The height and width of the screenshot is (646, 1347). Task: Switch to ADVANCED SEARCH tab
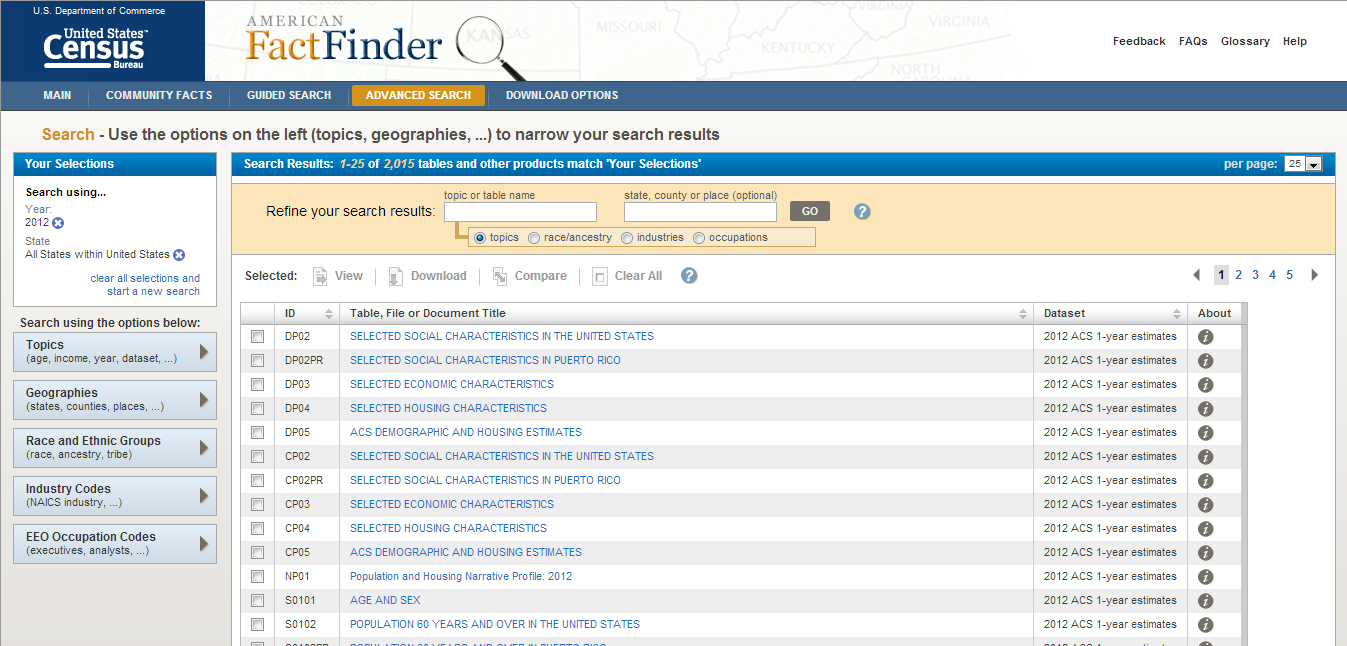418,96
